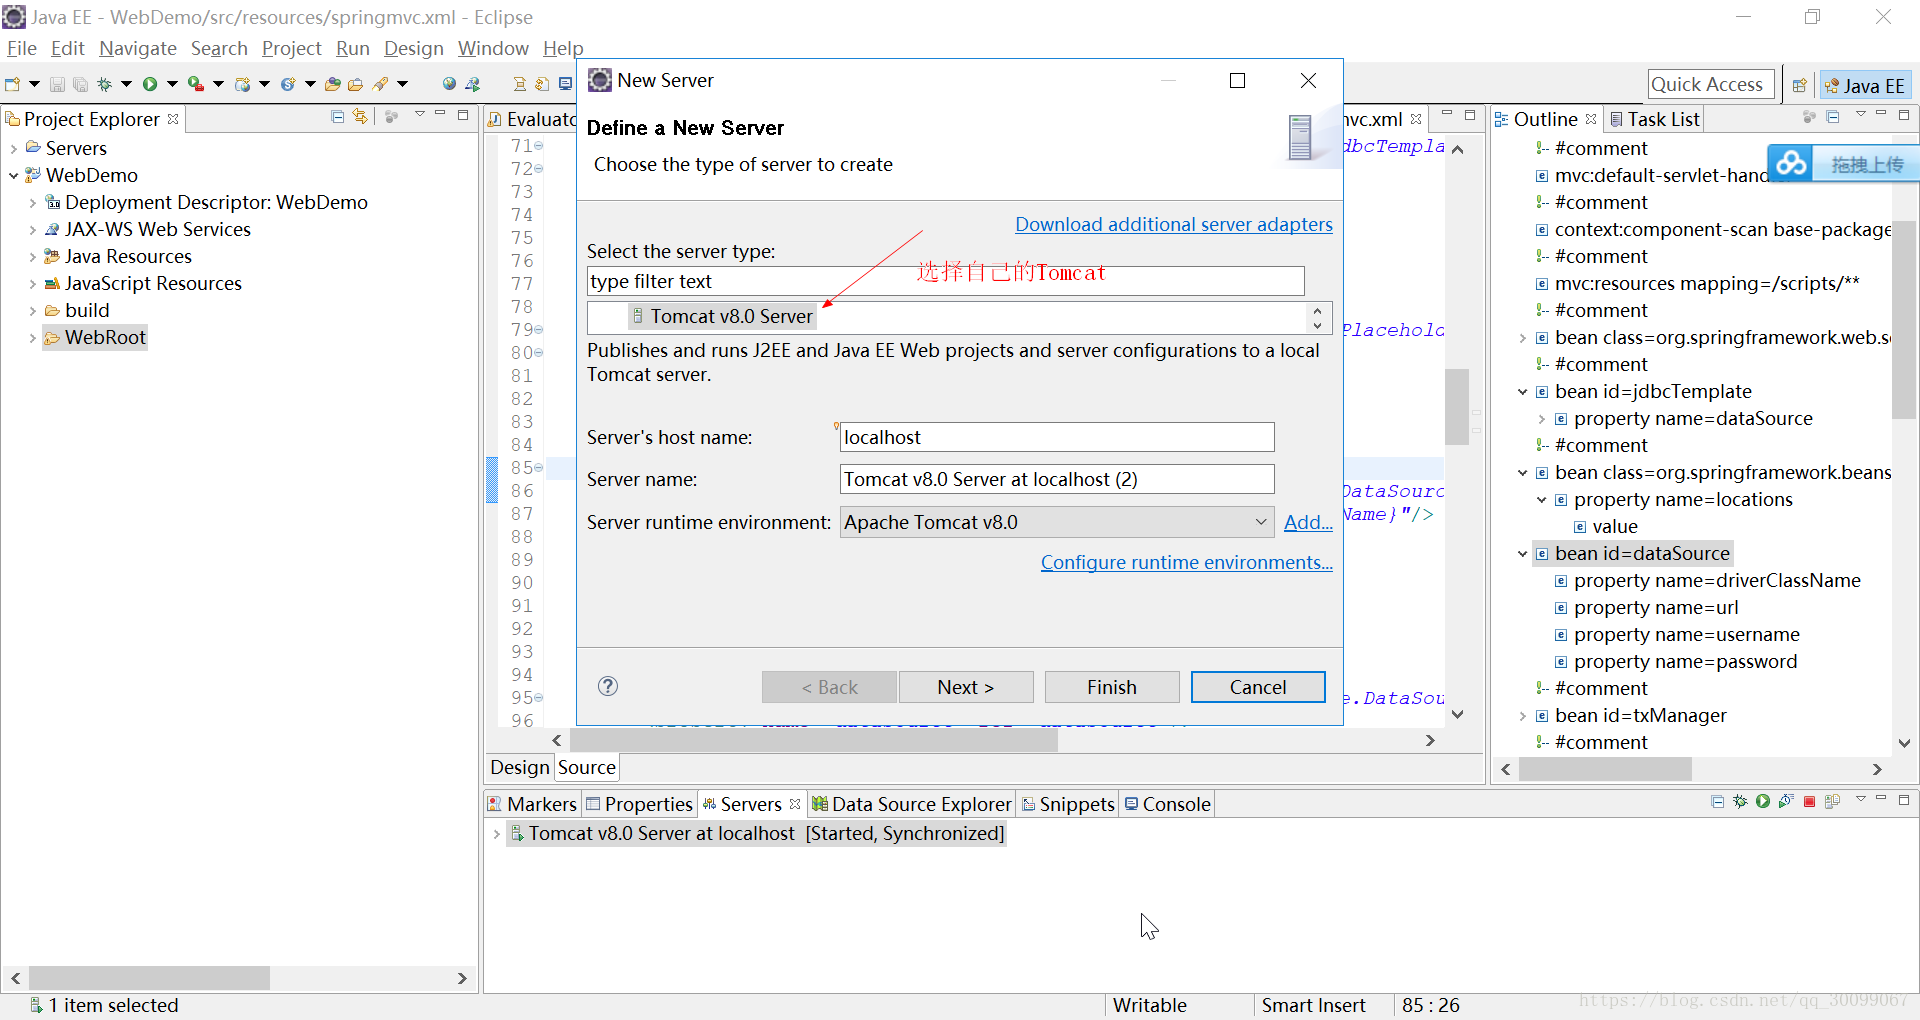Open the File menu
Viewport: 1920px width, 1020px height.
[21, 48]
